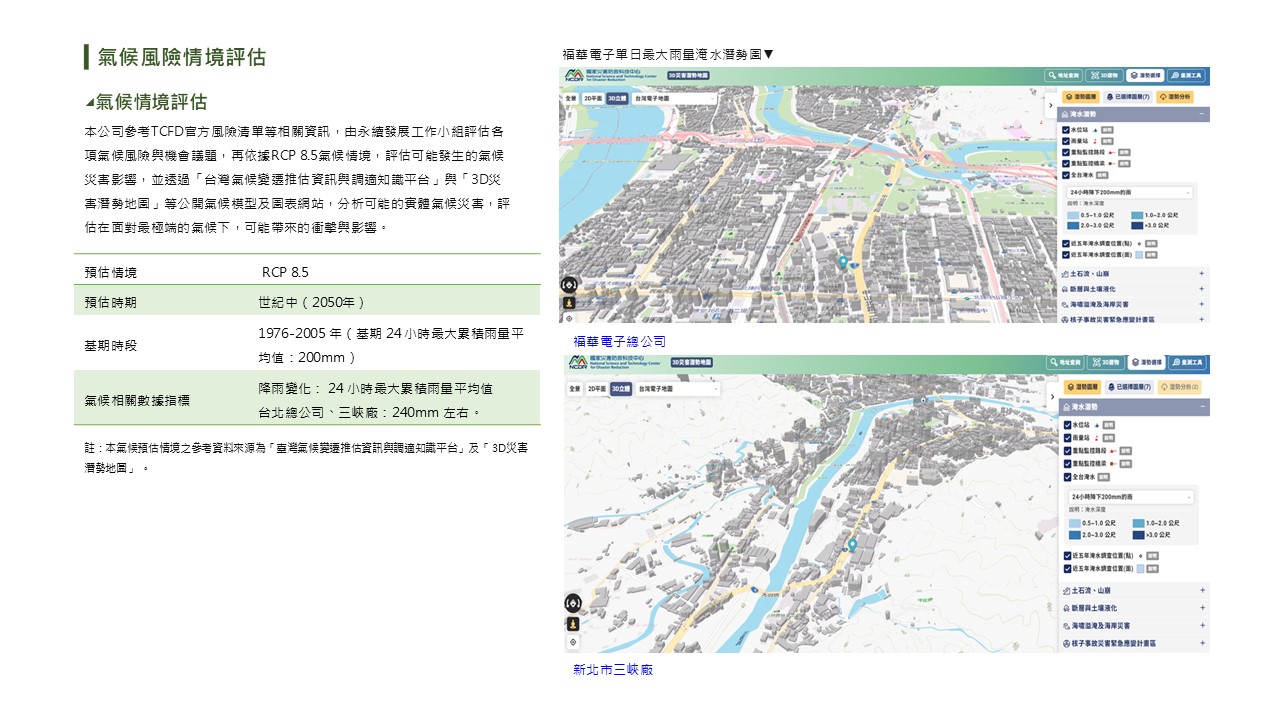Click the location pin in the Sanxia map
The image size is (1280, 720).
[x=852, y=545]
